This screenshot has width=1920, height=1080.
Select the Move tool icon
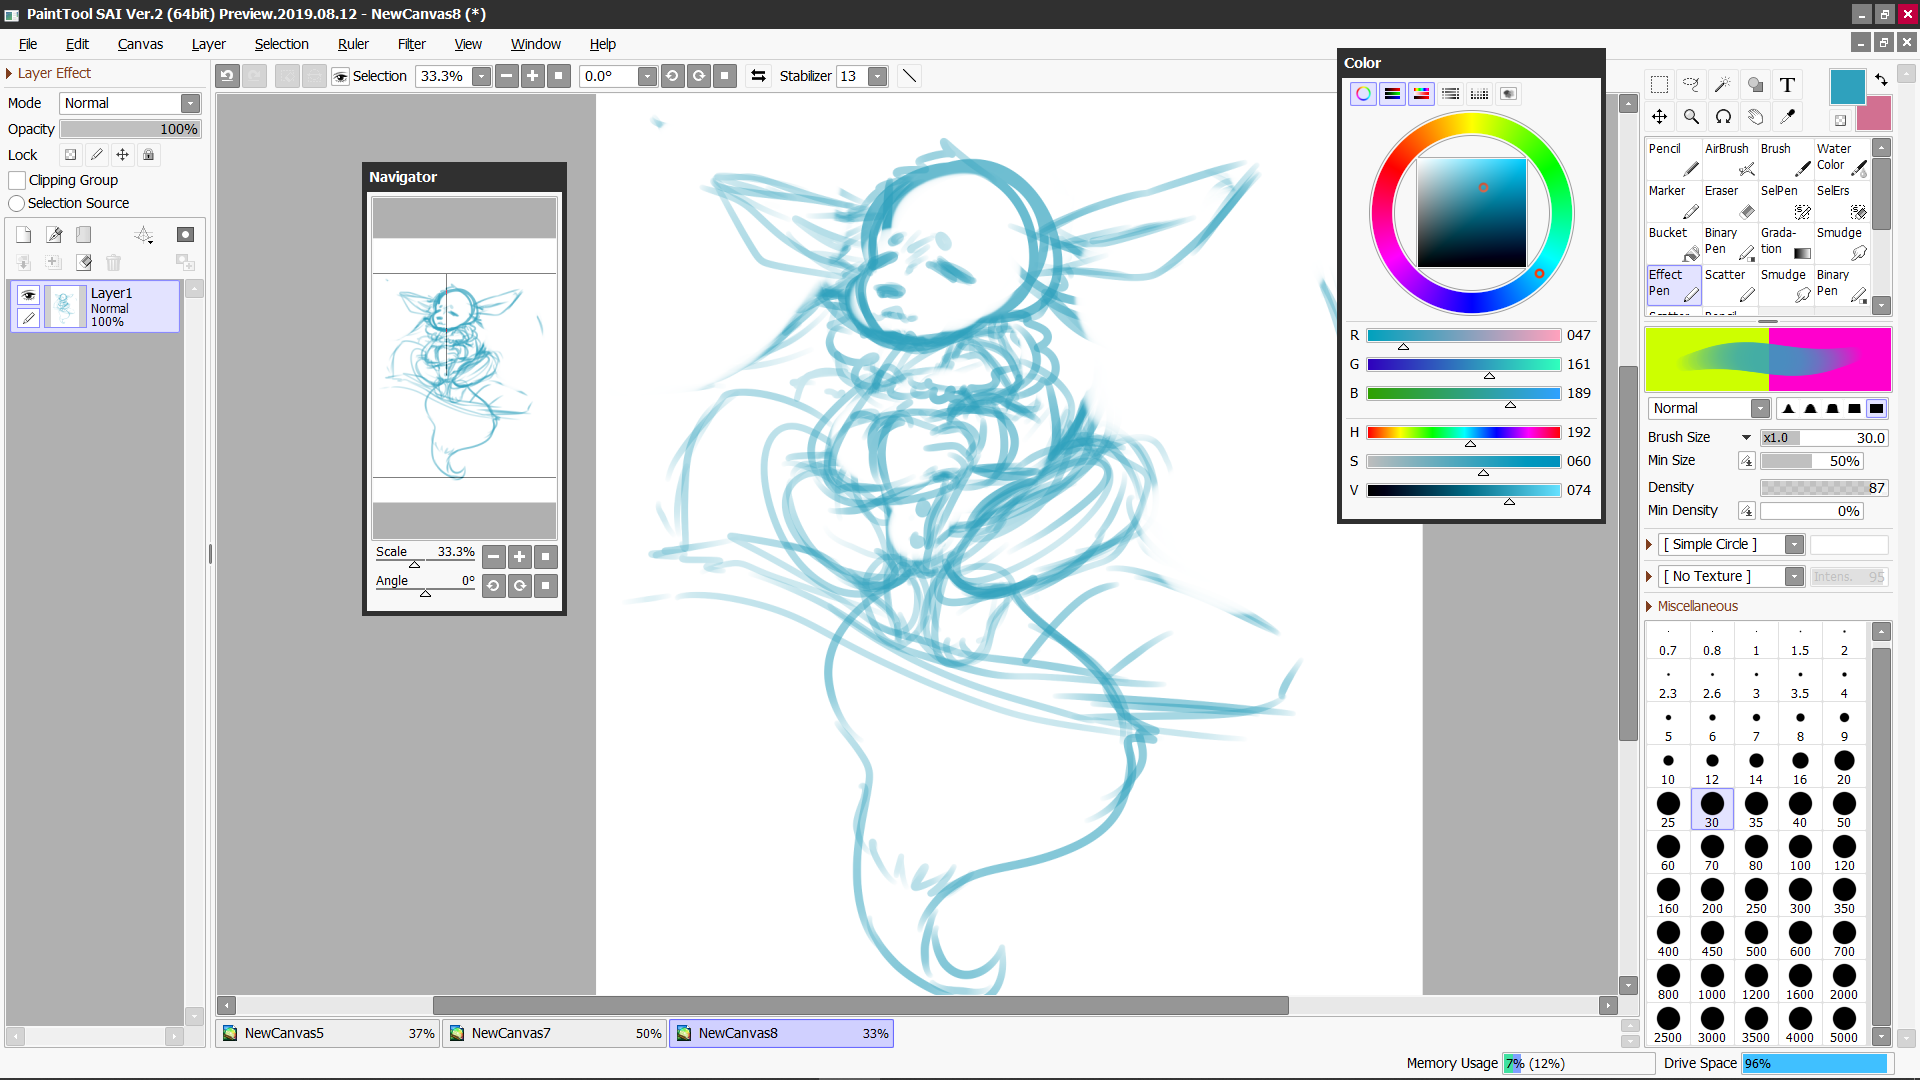(x=1659, y=117)
